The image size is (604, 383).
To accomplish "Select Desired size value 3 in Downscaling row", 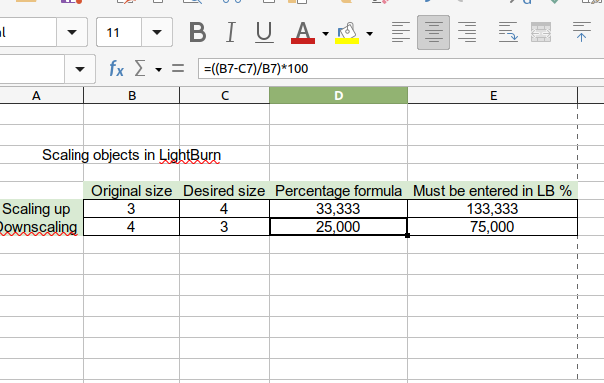I will (x=224, y=227).
